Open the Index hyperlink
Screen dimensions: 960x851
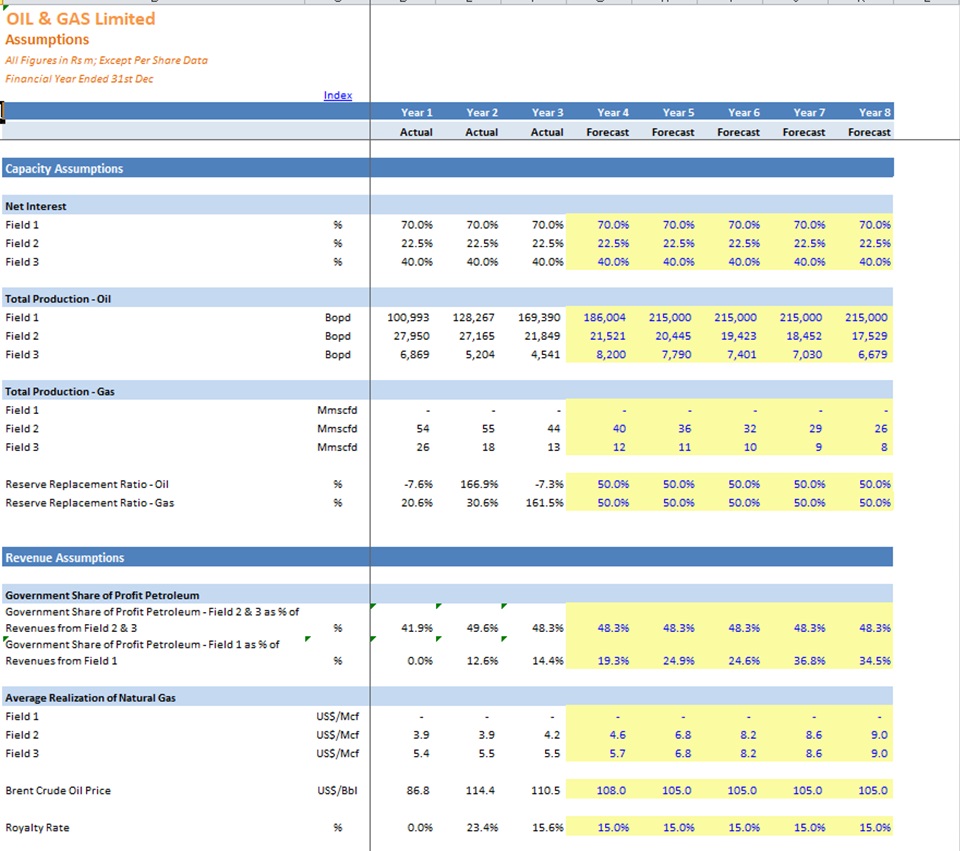coord(337,95)
